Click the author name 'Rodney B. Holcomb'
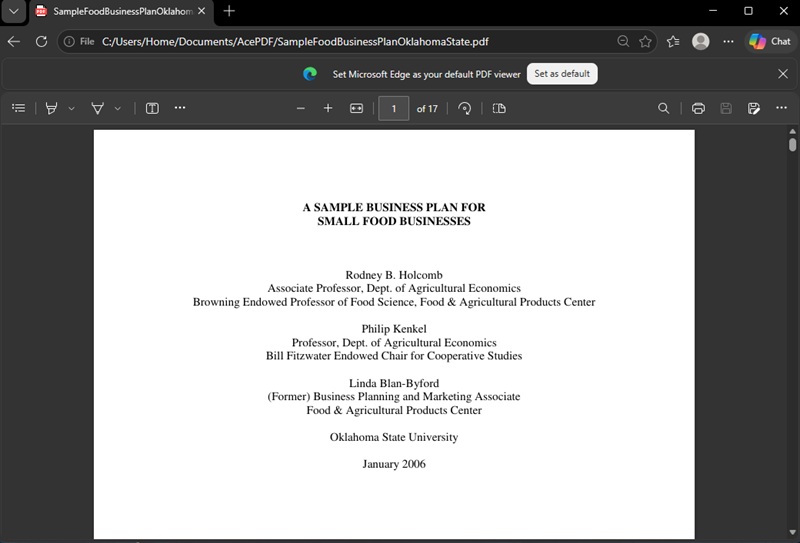Image resolution: width=800 pixels, height=543 pixels. 394,275
